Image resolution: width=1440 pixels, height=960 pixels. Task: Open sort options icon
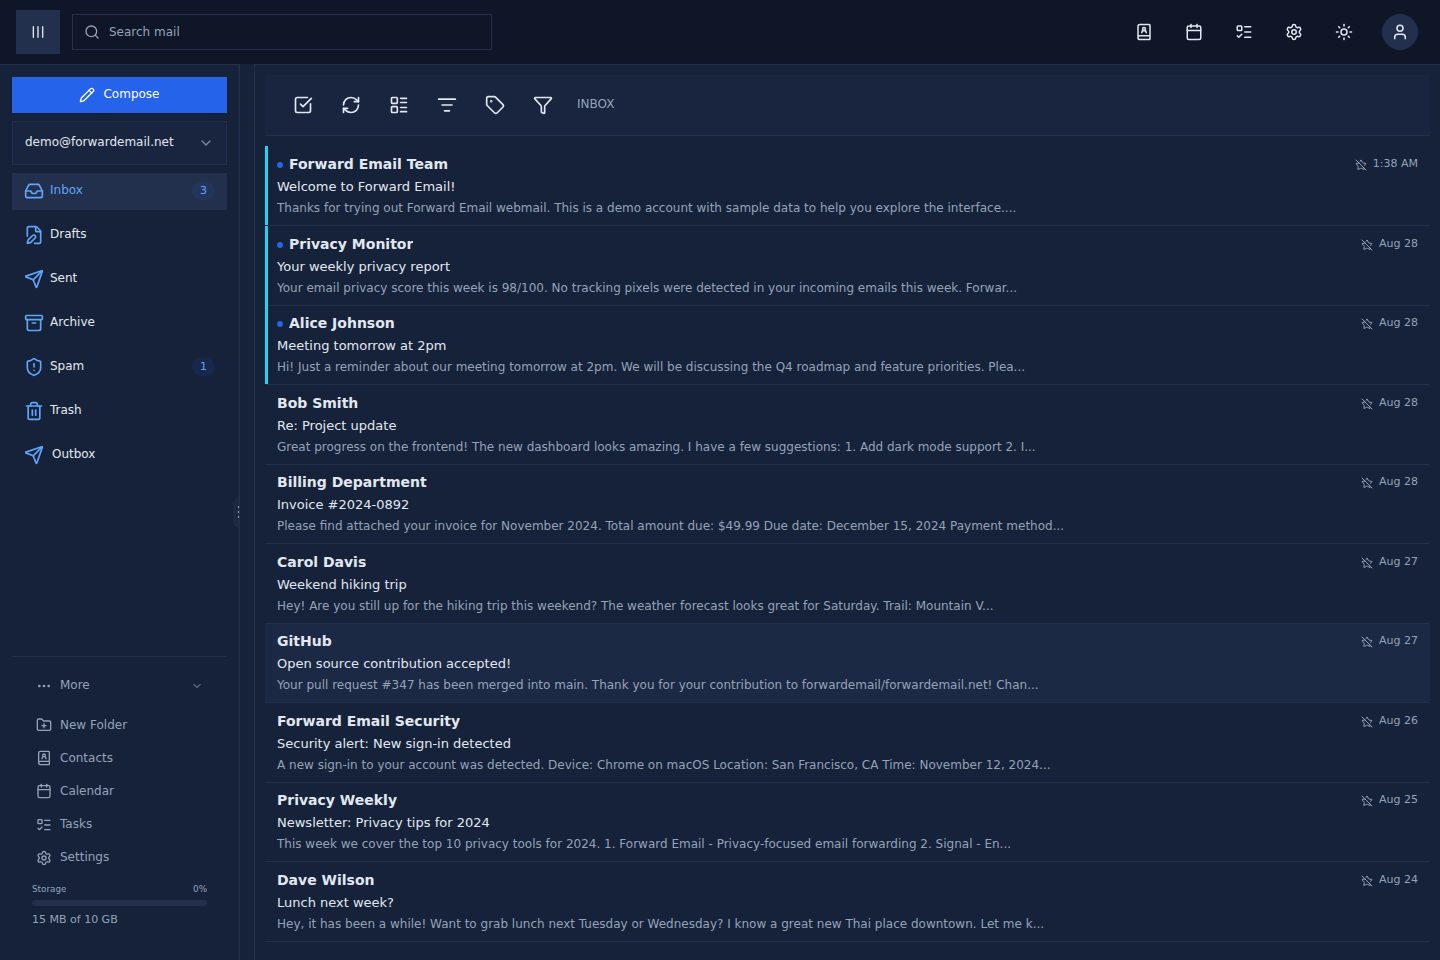(x=447, y=105)
